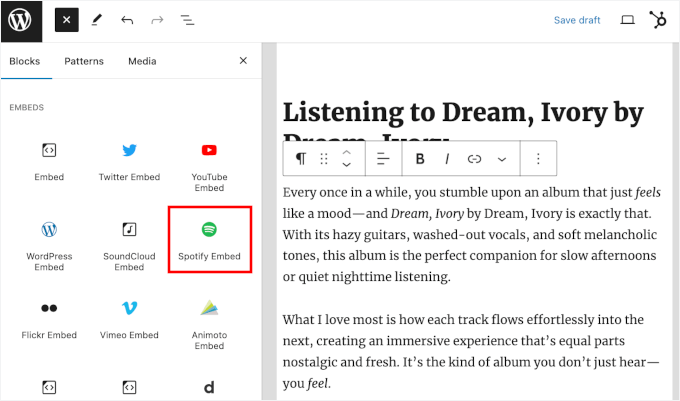Screen dimensions: 680x401
Task: Pick the WordPress Embed block
Action: [x=49, y=239]
